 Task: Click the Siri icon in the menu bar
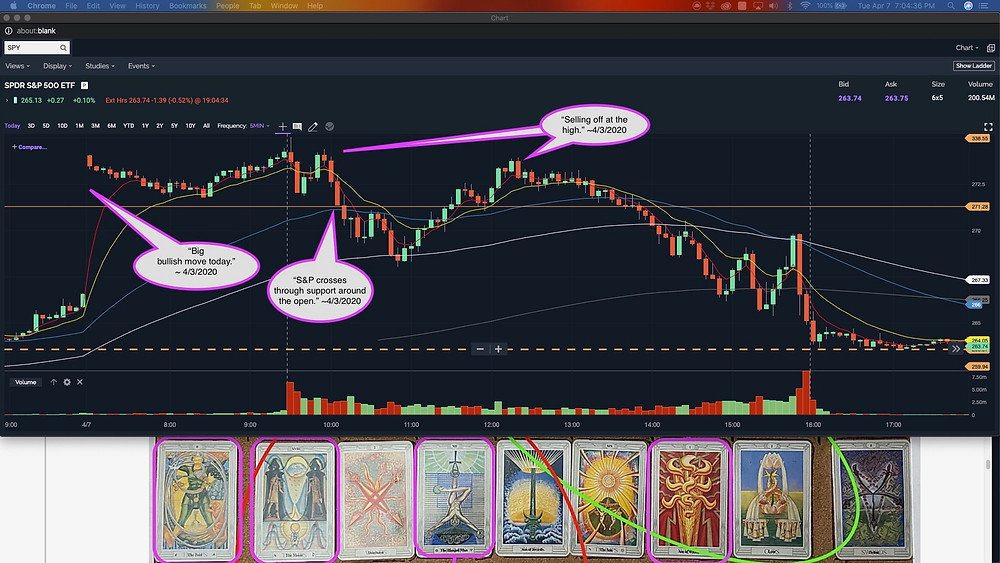(x=968, y=6)
